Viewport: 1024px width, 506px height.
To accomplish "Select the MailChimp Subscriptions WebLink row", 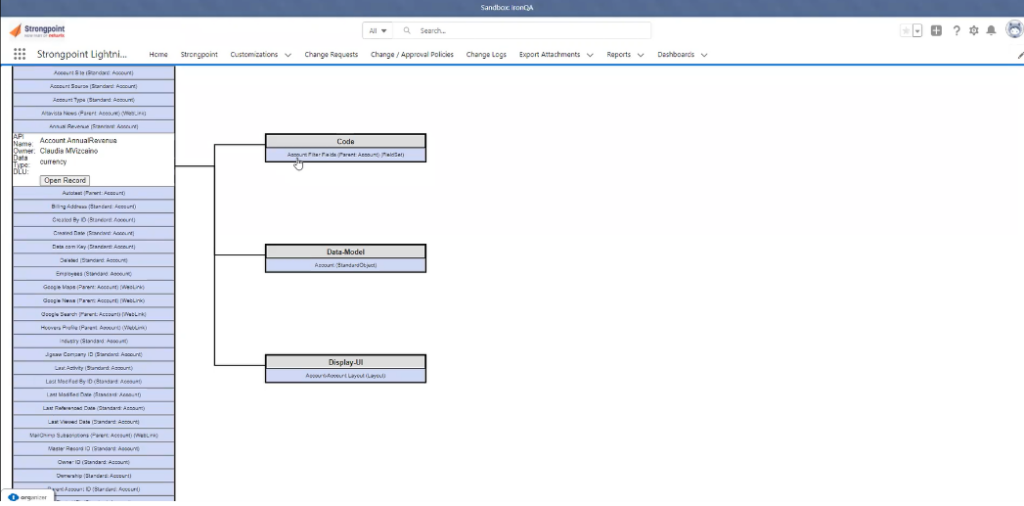I will click(x=93, y=435).
